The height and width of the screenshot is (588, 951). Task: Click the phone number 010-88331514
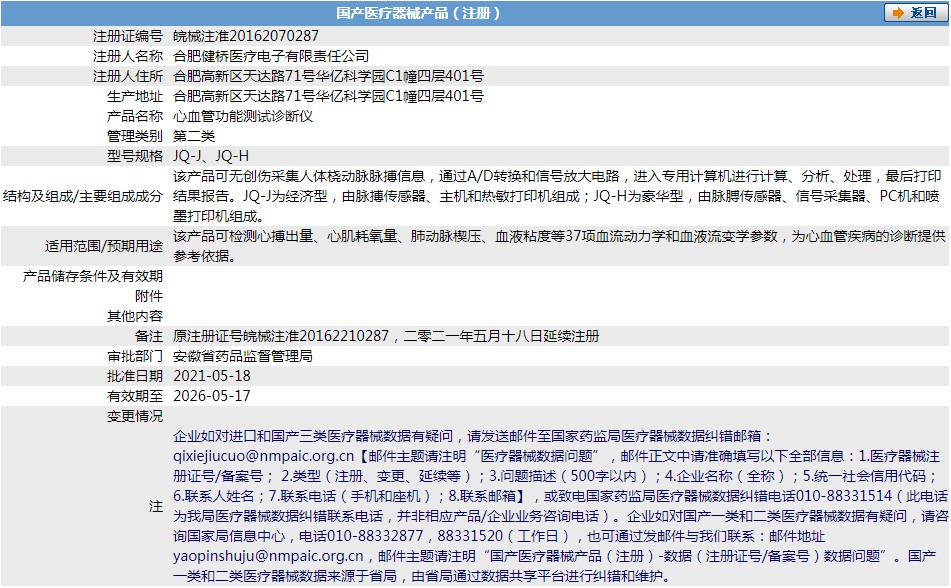point(844,496)
